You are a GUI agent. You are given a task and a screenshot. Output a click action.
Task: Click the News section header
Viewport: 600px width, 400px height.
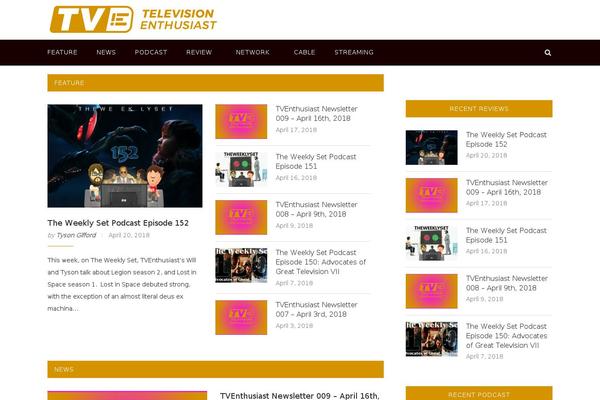point(215,369)
